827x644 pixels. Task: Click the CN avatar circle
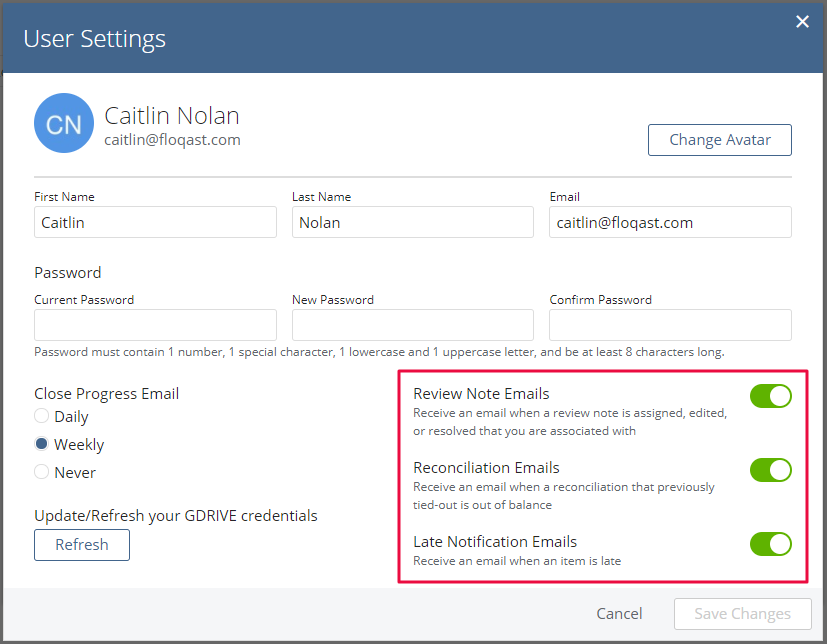[64, 123]
